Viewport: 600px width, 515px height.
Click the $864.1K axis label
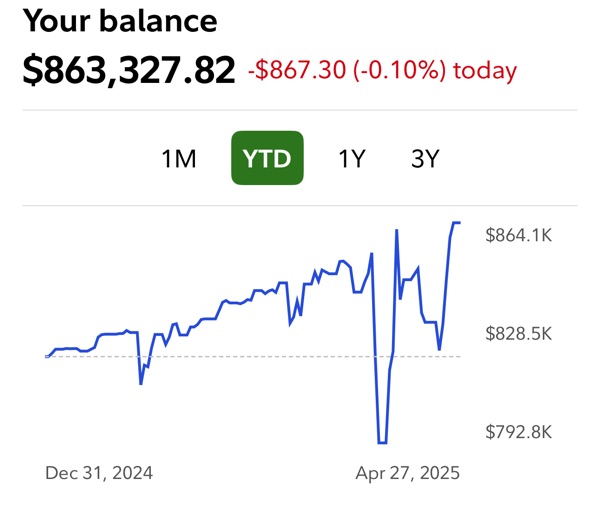tap(518, 235)
